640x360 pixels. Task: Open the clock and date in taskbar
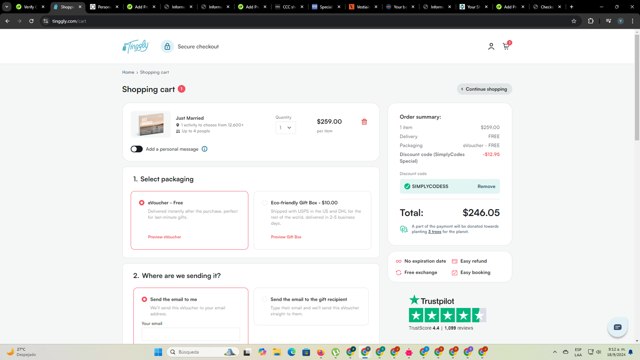click(x=616, y=352)
